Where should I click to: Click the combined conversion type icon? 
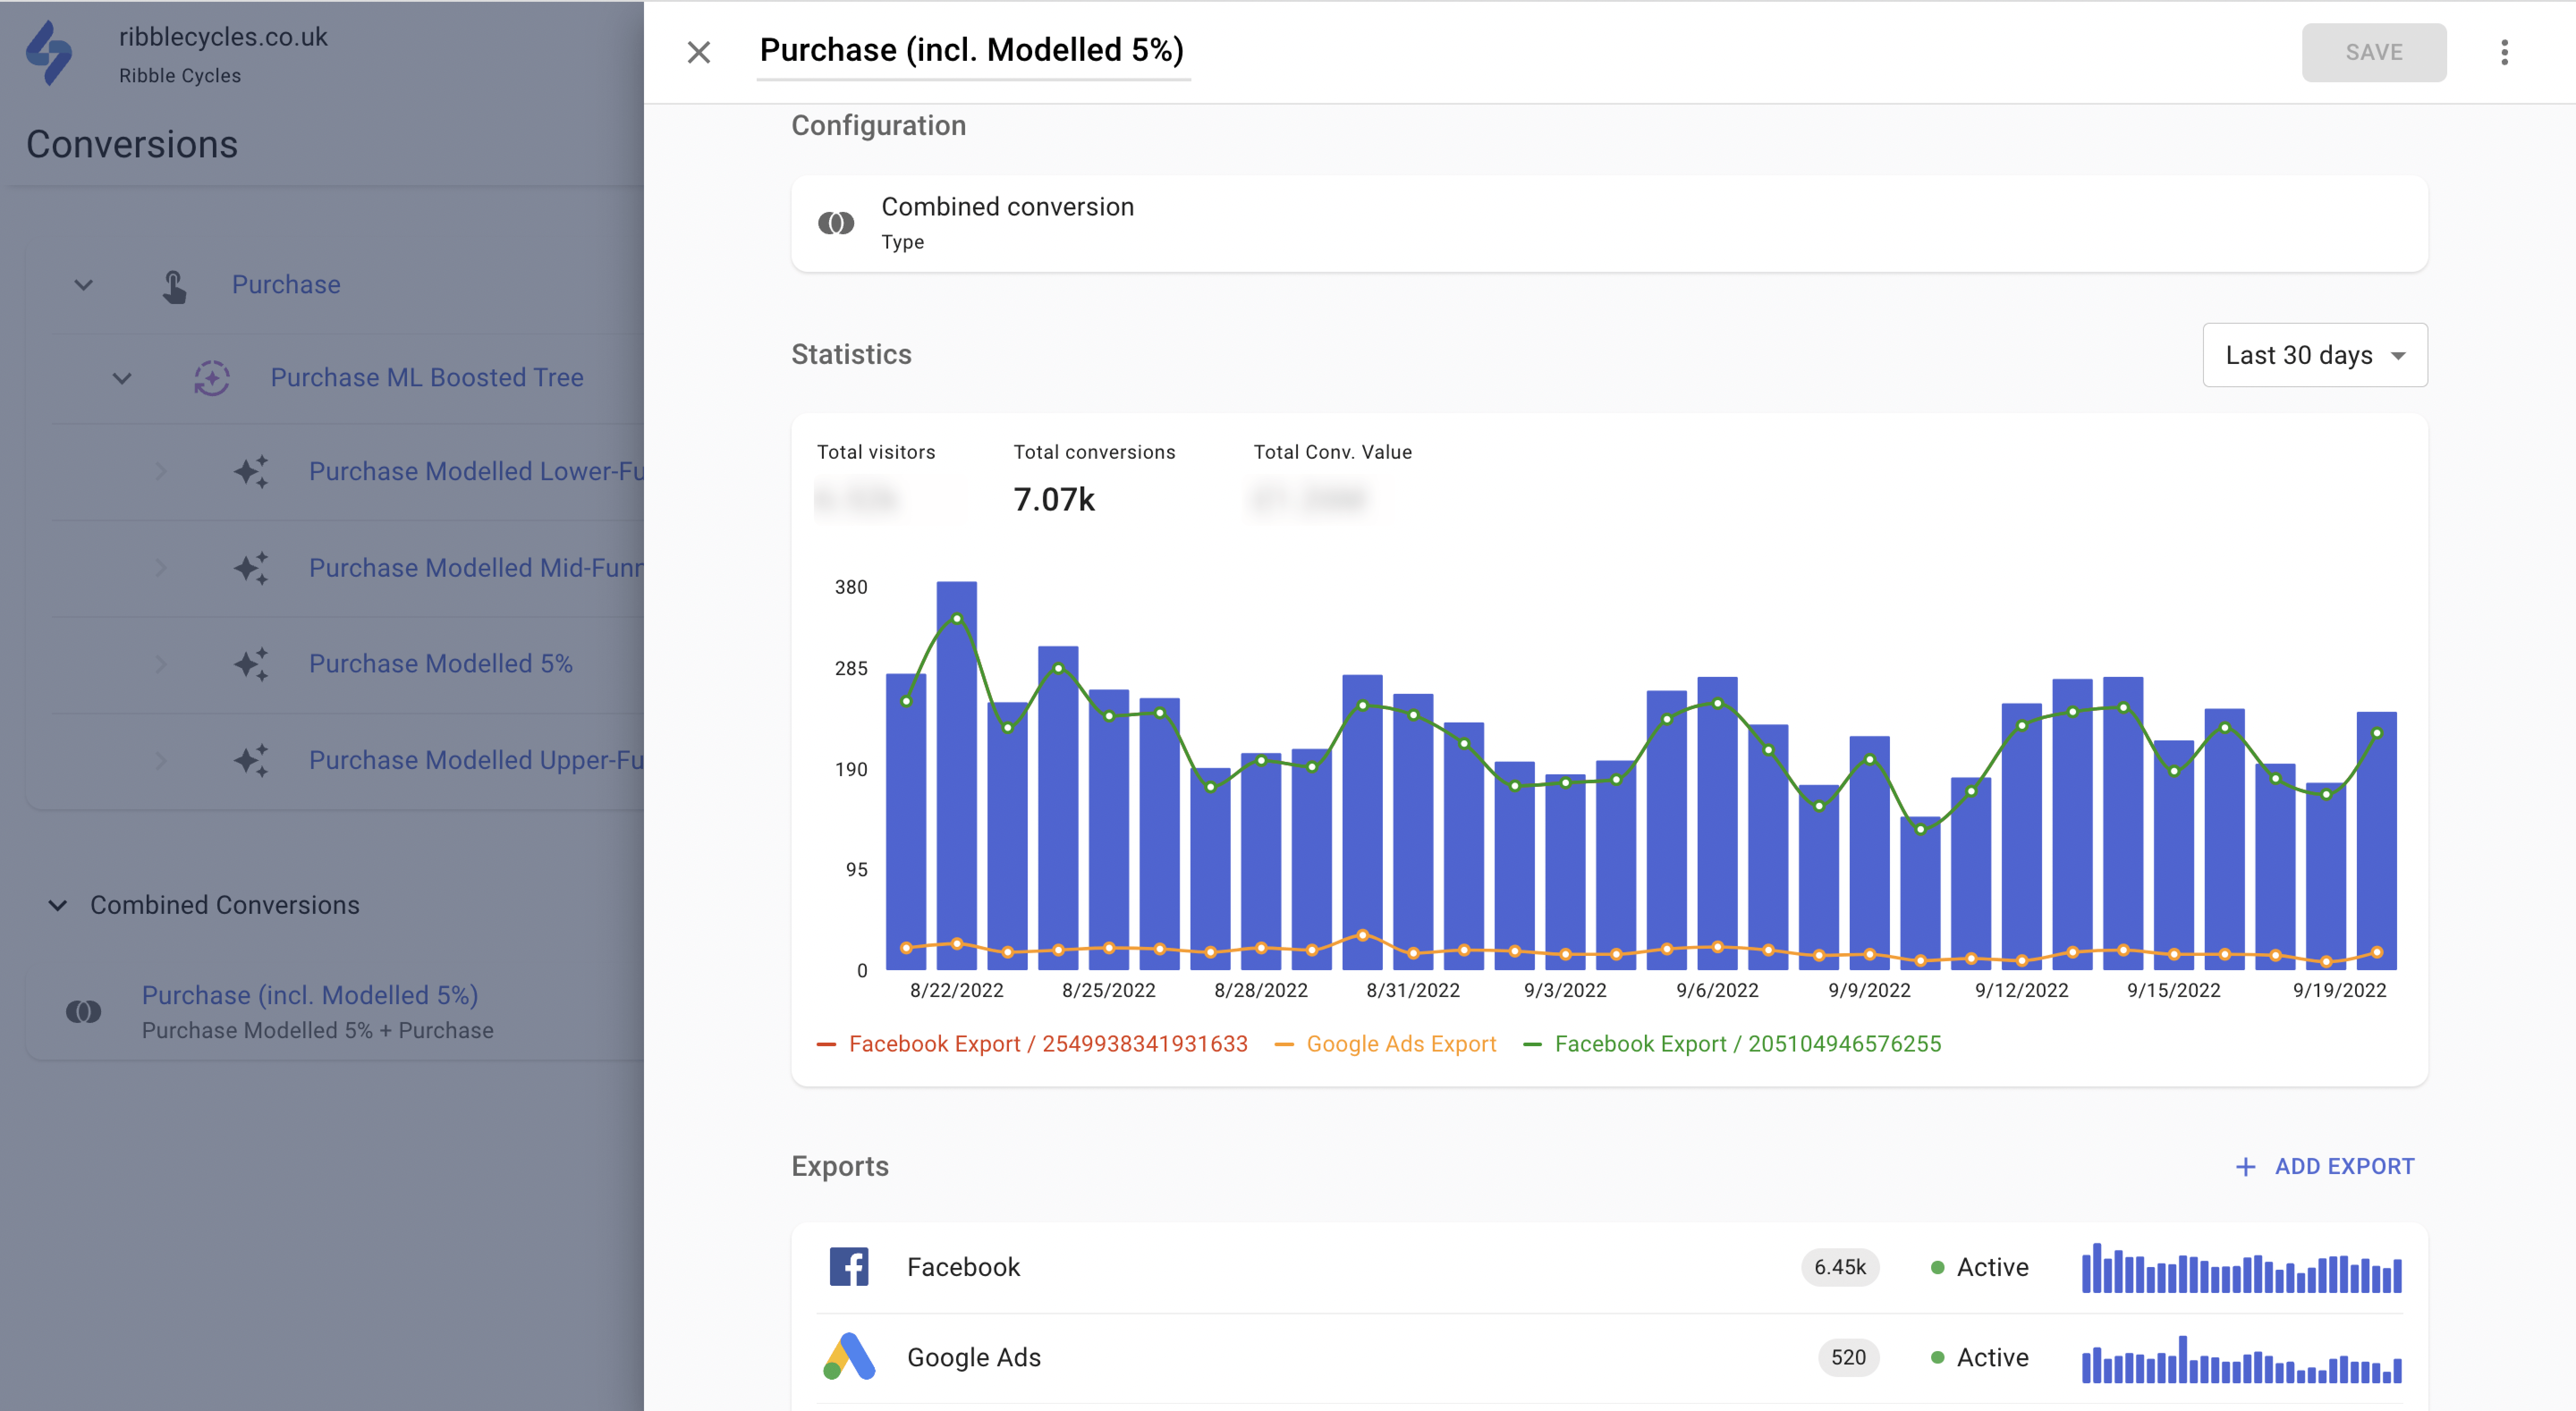[x=836, y=223]
